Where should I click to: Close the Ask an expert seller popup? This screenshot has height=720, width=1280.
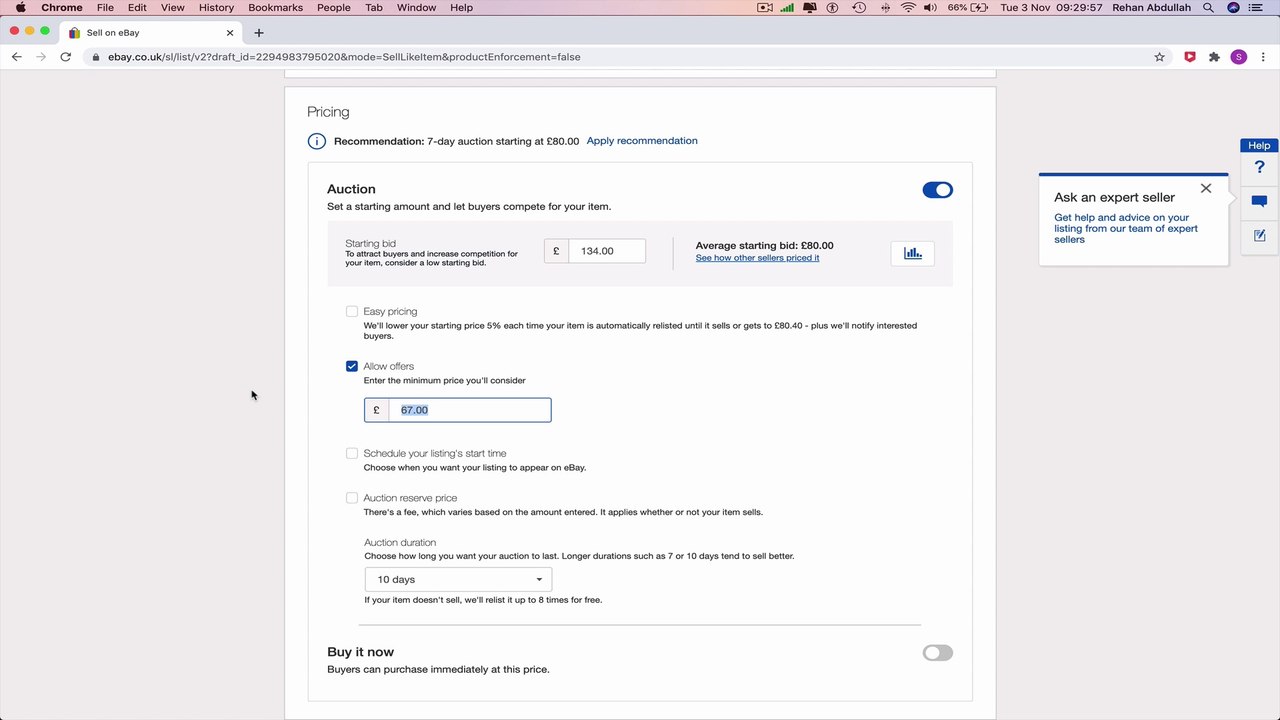point(1206,188)
